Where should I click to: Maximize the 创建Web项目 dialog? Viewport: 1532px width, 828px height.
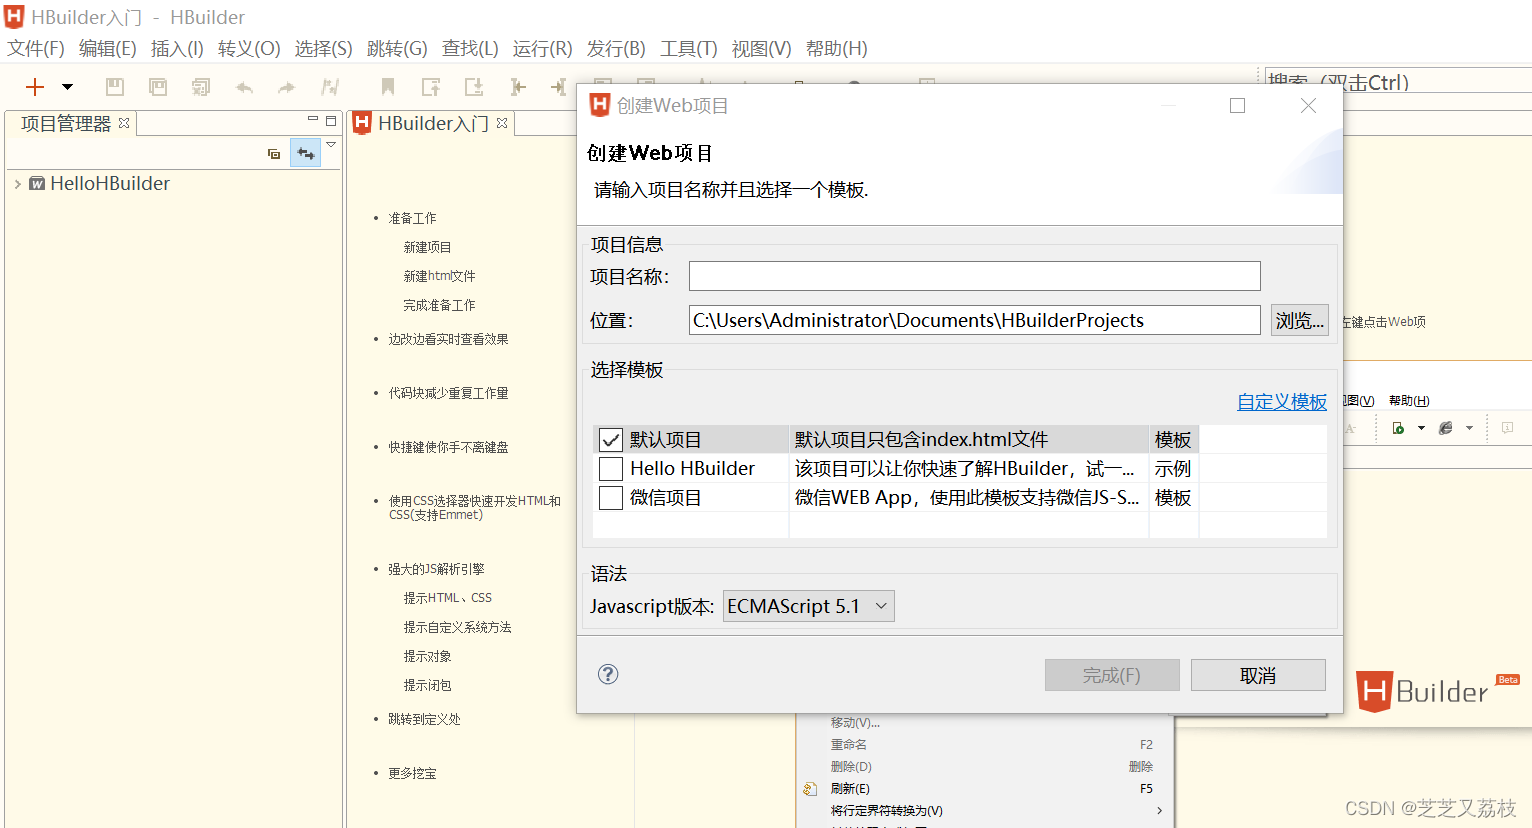click(1237, 106)
